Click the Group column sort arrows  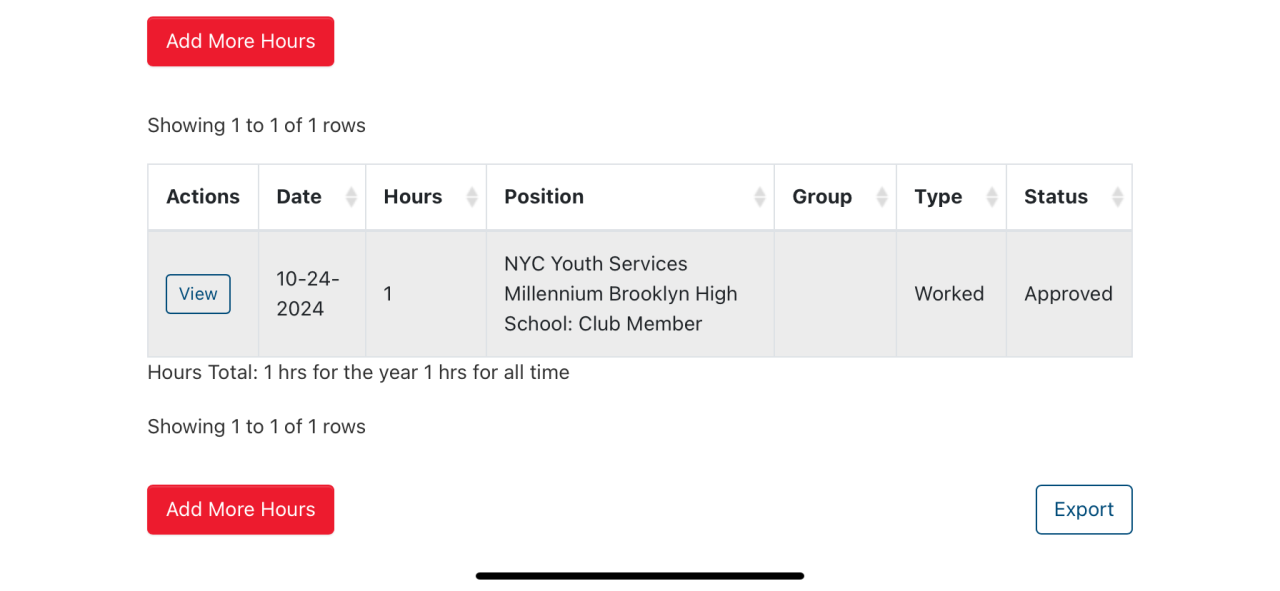point(882,197)
